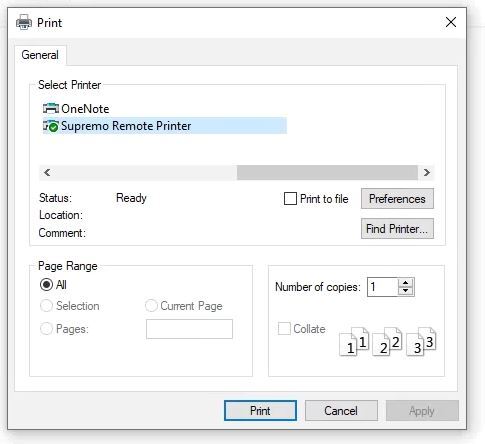Toggle the Collate checkbox
Viewport: 485px width, 444px height.
point(284,329)
